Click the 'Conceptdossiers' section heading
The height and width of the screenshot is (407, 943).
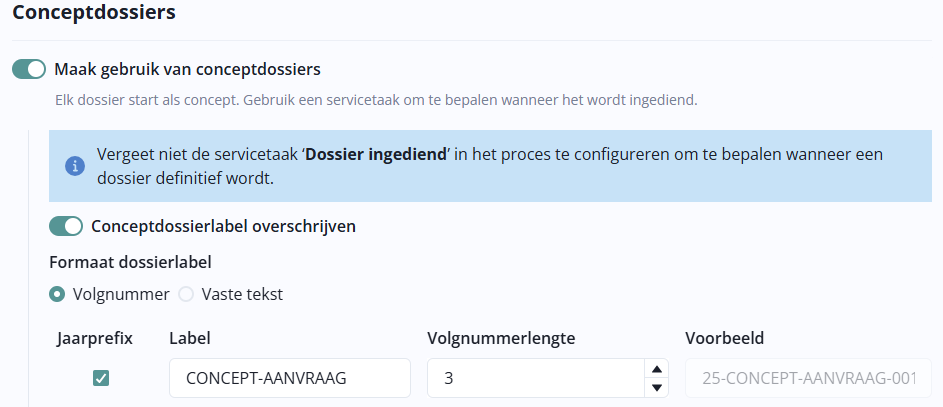point(94,13)
